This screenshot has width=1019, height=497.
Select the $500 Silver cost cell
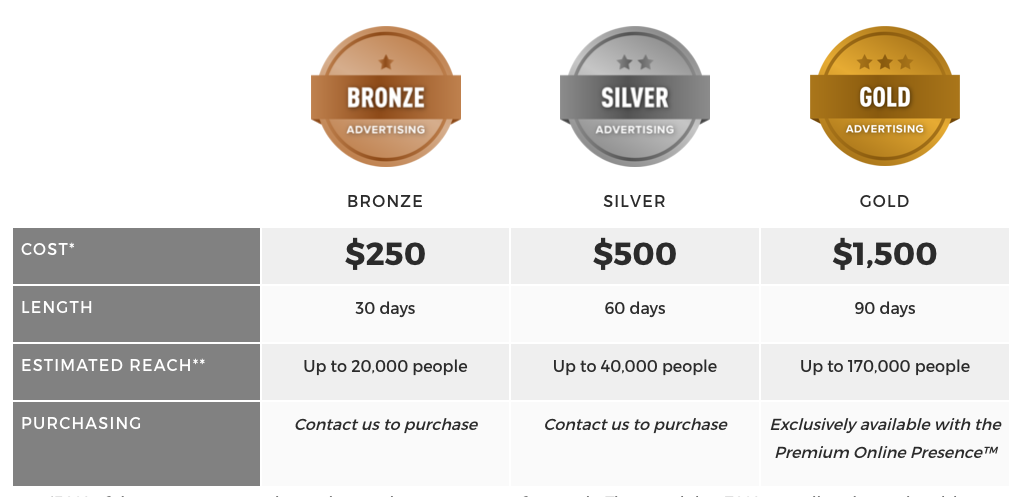(x=635, y=255)
